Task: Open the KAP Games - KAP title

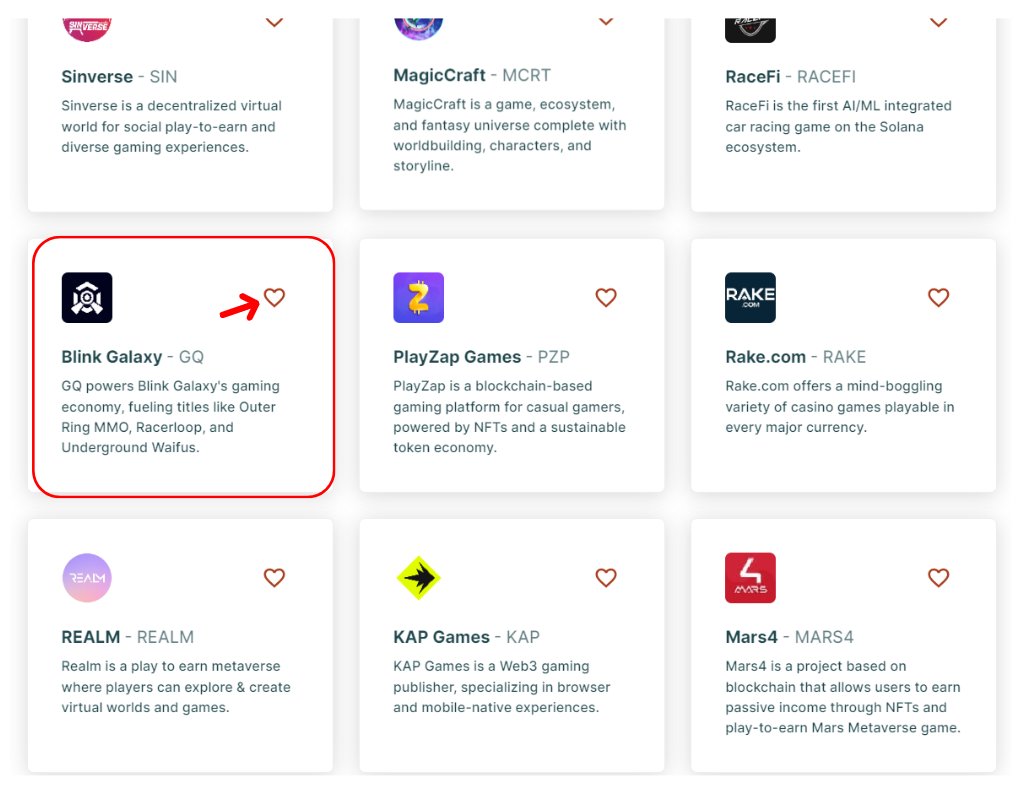Action: [x=466, y=637]
